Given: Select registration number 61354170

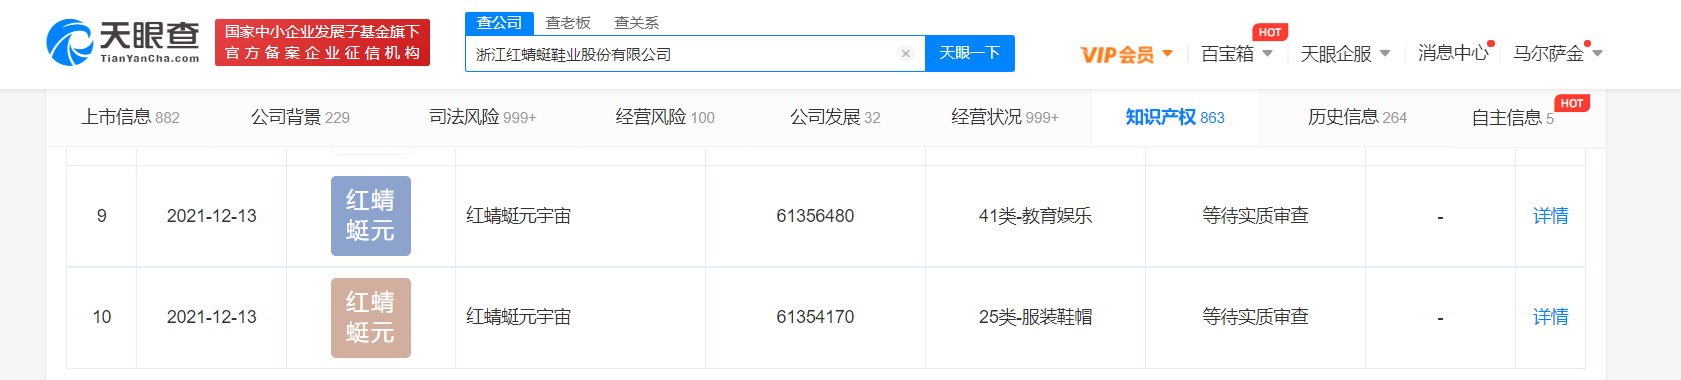Looking at the screenshot, I should pos(815,317).
